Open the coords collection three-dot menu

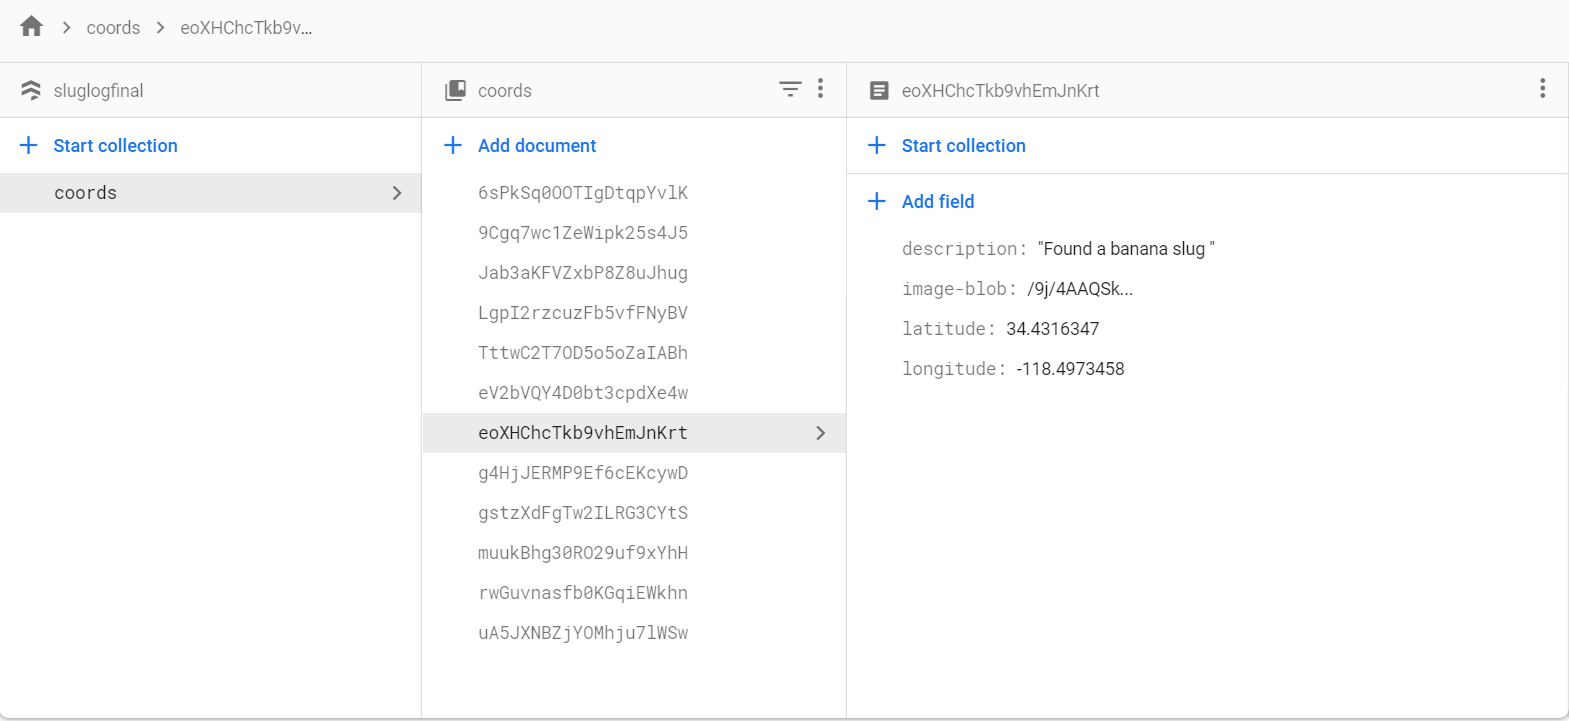tap(821, 89)
